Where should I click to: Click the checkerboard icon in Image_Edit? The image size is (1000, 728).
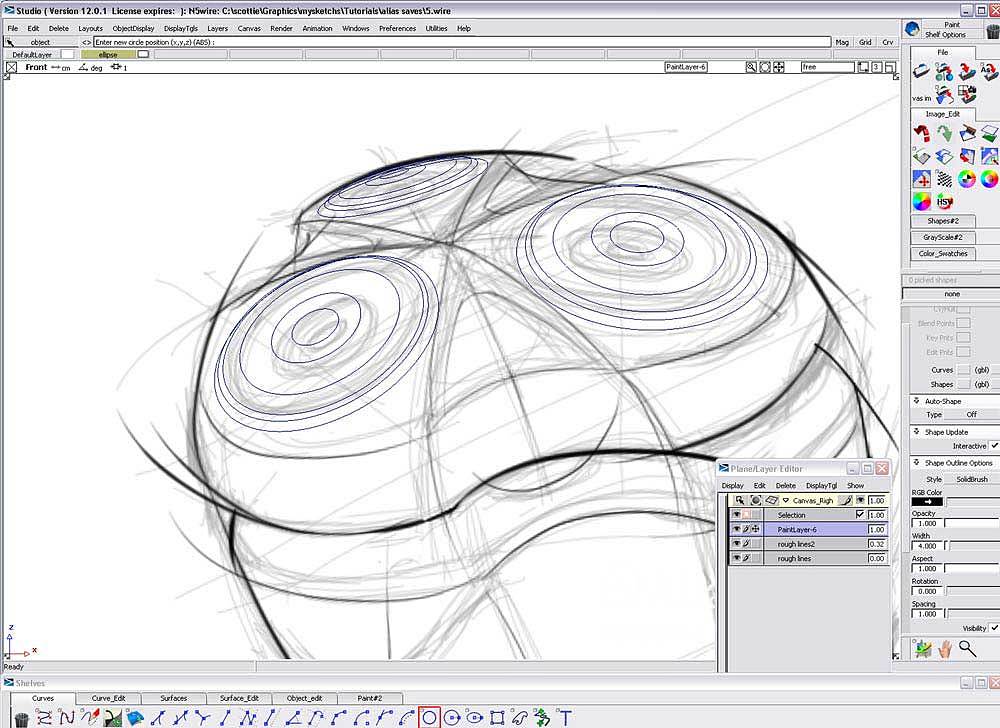click(944, 179)
